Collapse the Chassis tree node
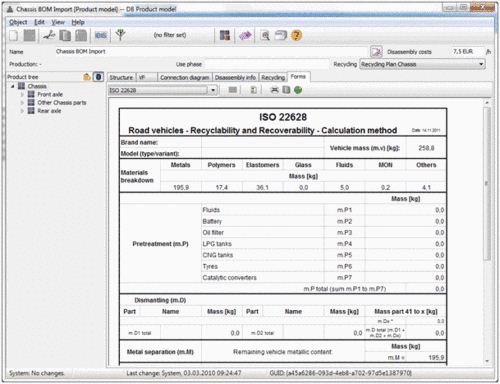Screen dimensions: 500x384 point(13,86)
